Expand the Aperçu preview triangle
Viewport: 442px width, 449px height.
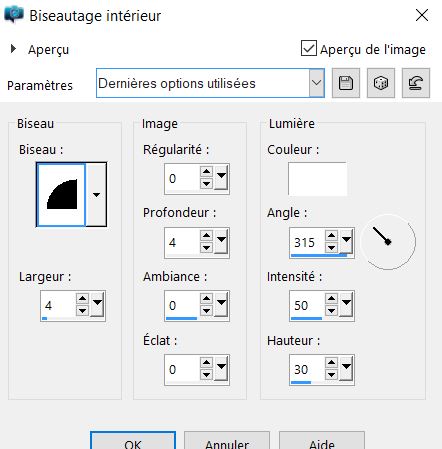13,49
